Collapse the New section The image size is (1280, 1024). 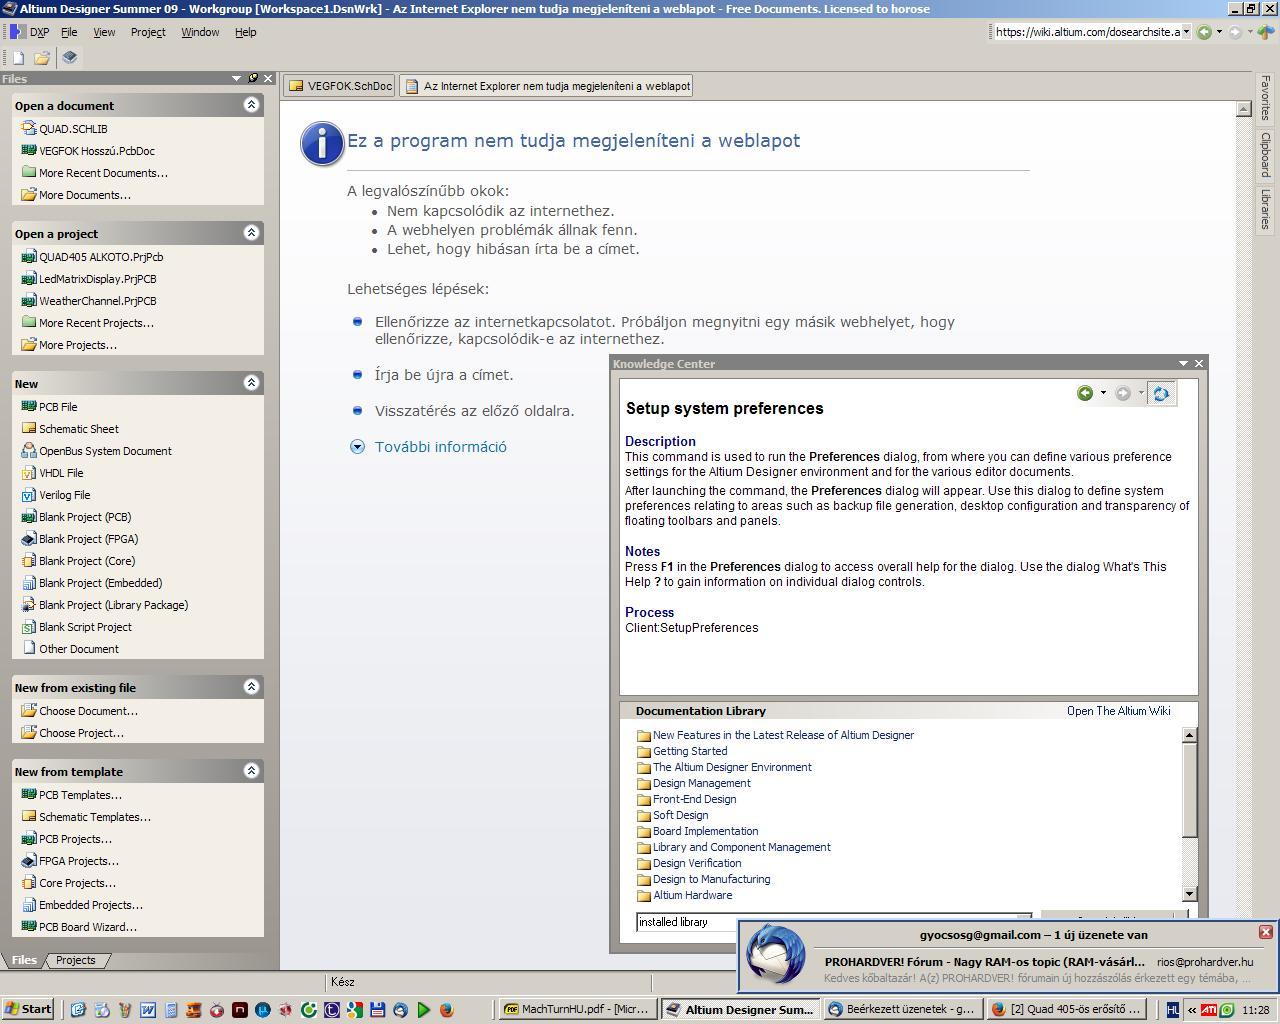251,383
